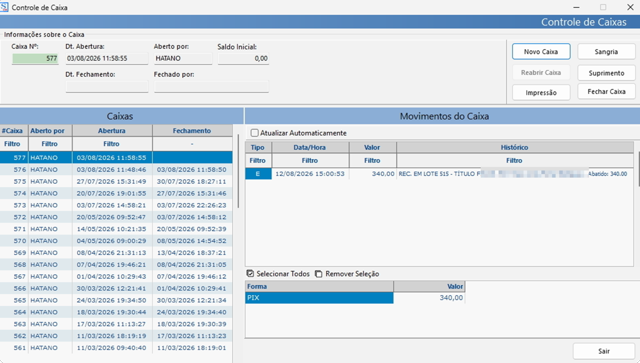Select caixa row 576
The image size is (640, 363).
click(116, 169)
